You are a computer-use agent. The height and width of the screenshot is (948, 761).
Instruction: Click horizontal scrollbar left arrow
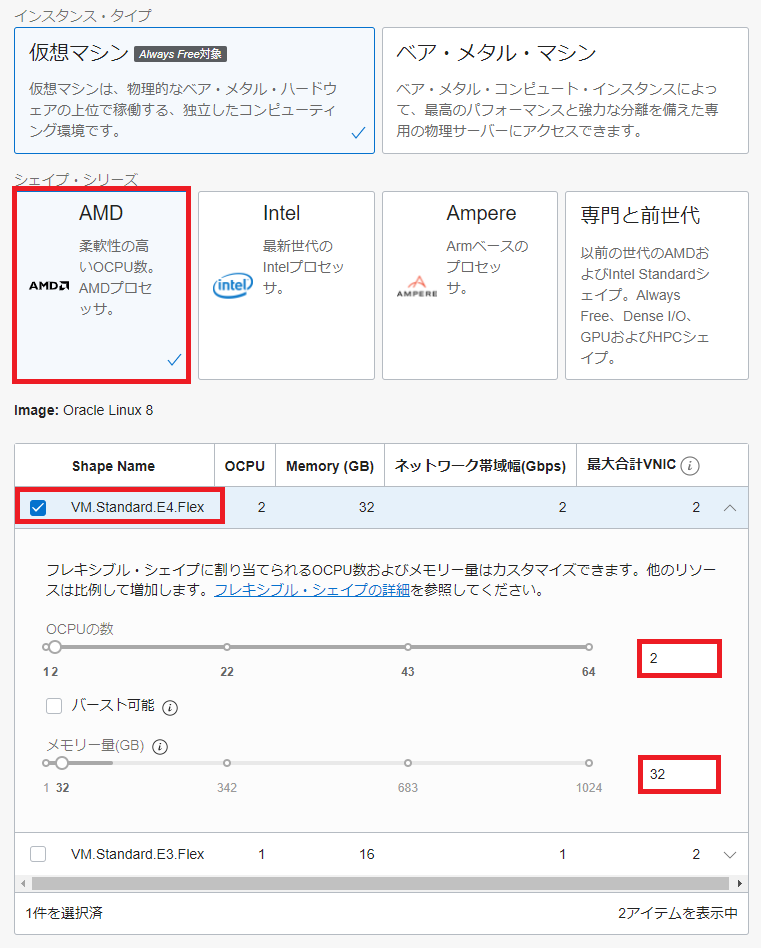tap(22, 884)
